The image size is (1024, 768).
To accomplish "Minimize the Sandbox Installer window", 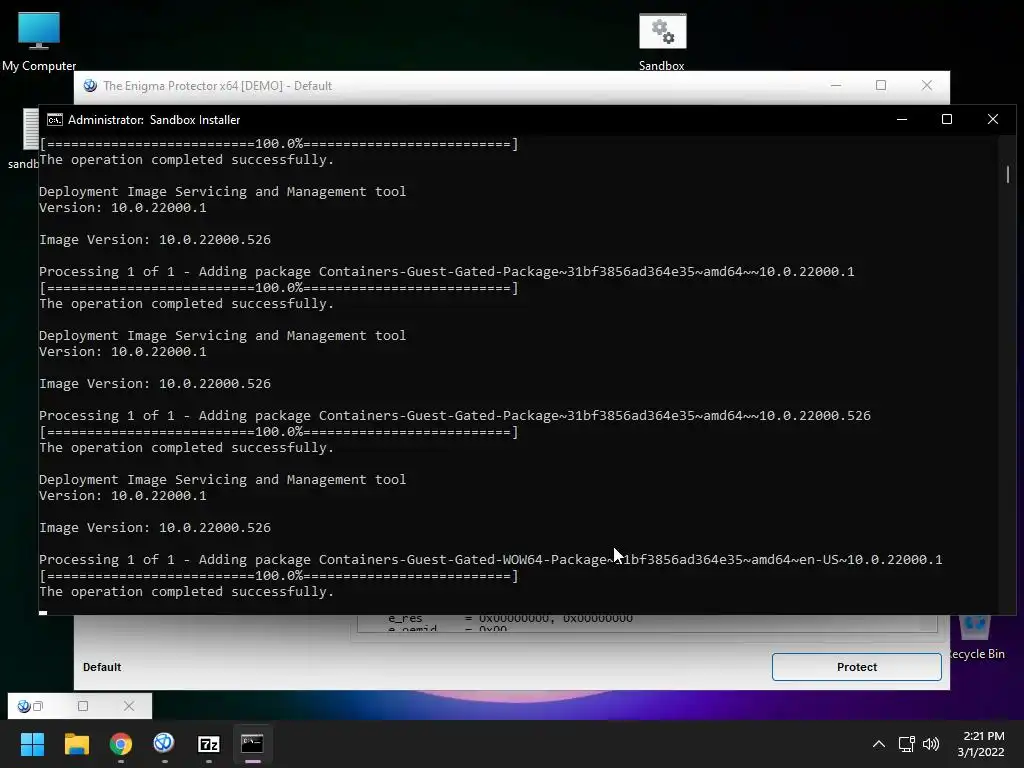I will (x=902, y=120).
